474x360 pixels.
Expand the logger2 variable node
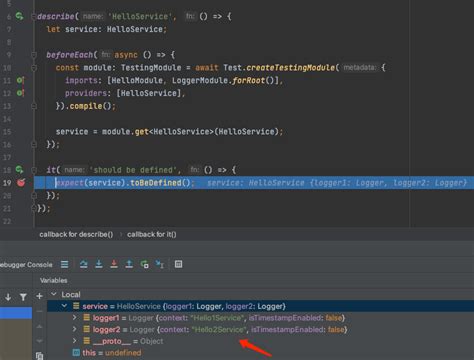click(x=74, y=329)
